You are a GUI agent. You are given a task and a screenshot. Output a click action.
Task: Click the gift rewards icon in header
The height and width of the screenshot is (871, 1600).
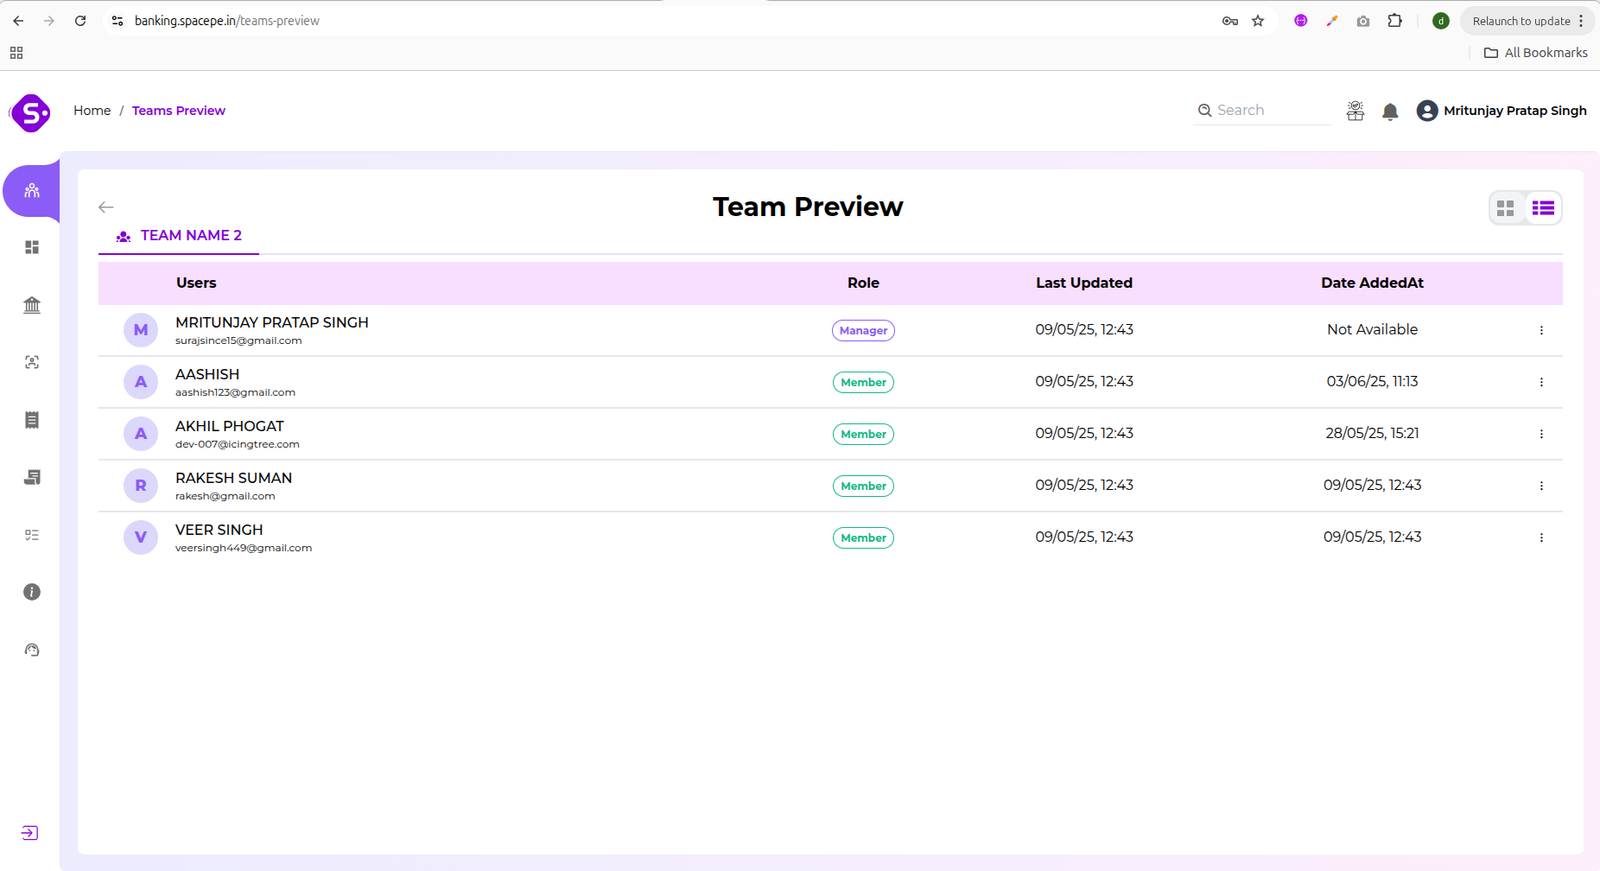[1355, 111]
